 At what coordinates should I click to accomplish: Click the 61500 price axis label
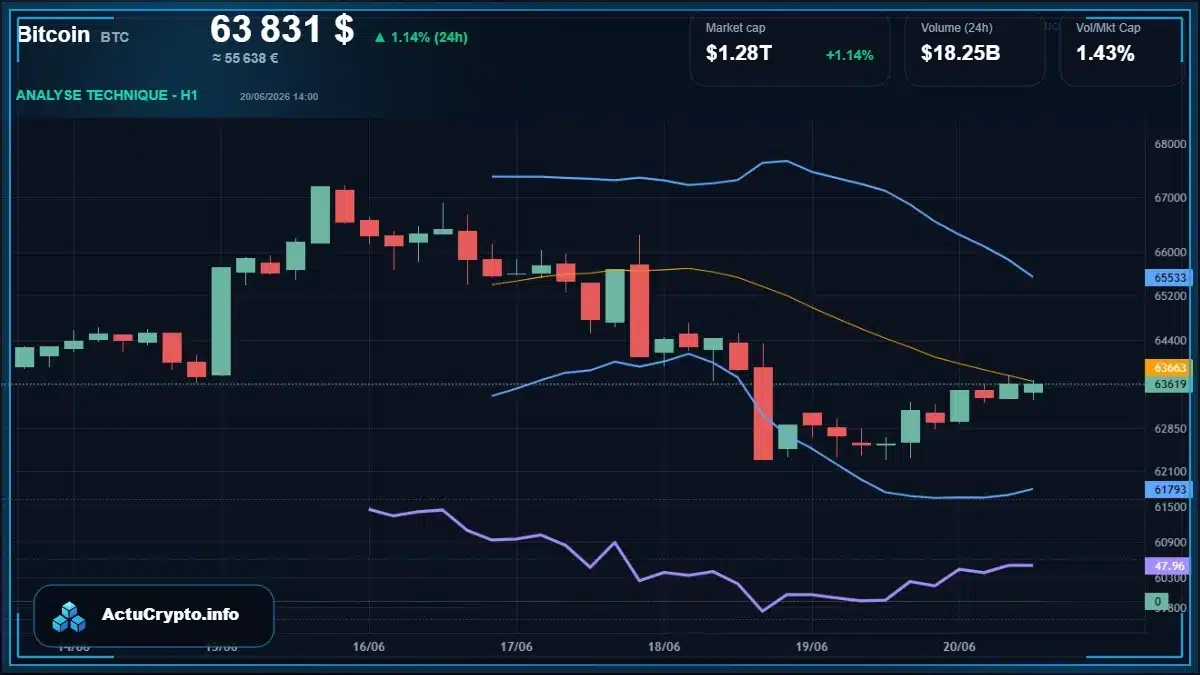(x=1170, y=508)
